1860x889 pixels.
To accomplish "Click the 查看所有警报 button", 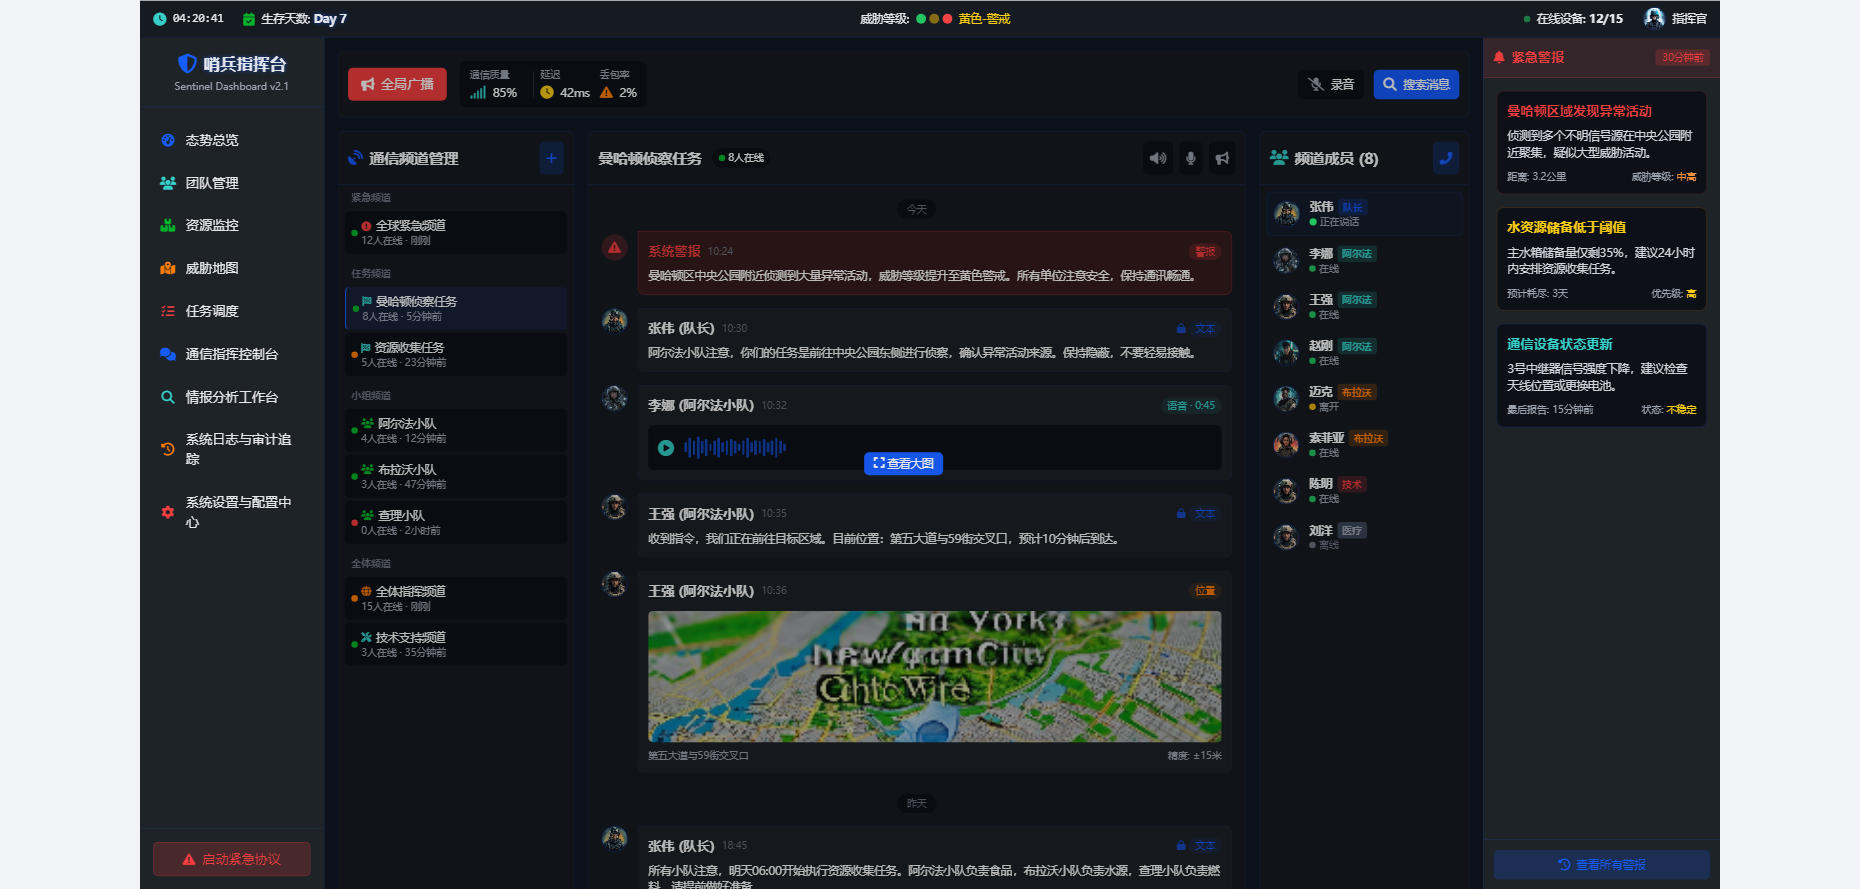I will pyautogui.click(x=1601, y=864).
